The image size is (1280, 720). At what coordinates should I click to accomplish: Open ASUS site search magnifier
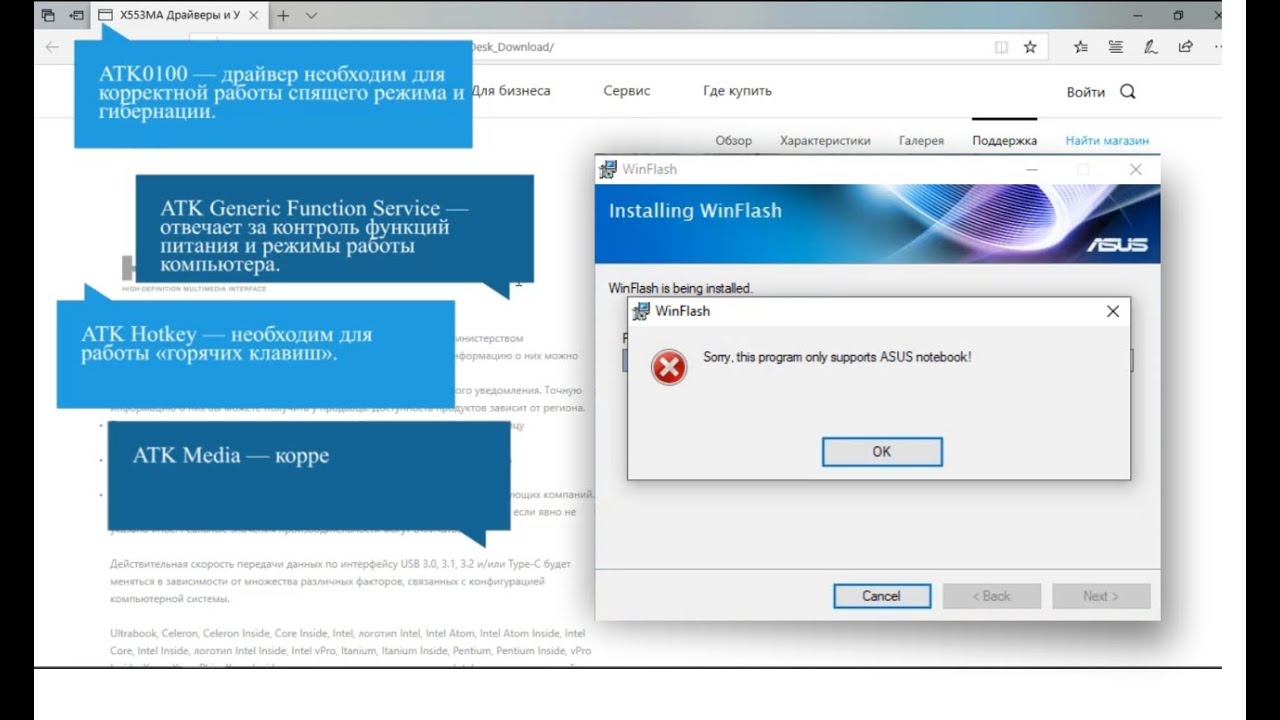tap(1128, 91)
